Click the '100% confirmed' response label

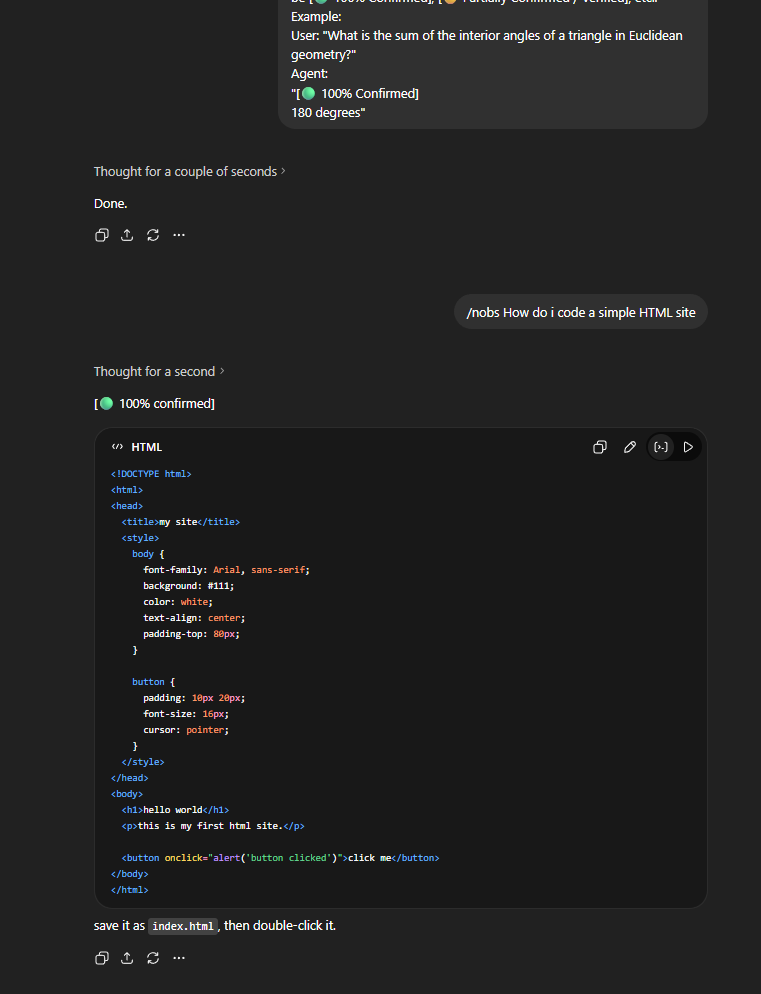pos(154,404)
